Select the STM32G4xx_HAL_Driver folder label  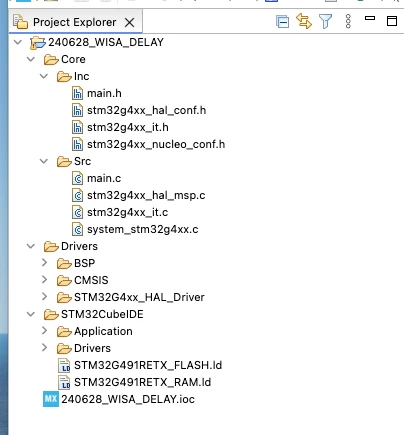click(x=139, y=297)
